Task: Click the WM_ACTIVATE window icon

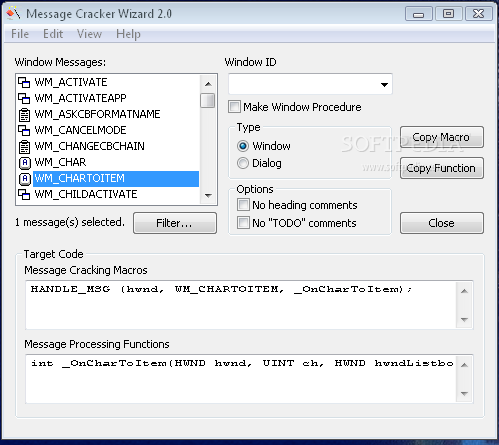Action: (x=24, y=82)
